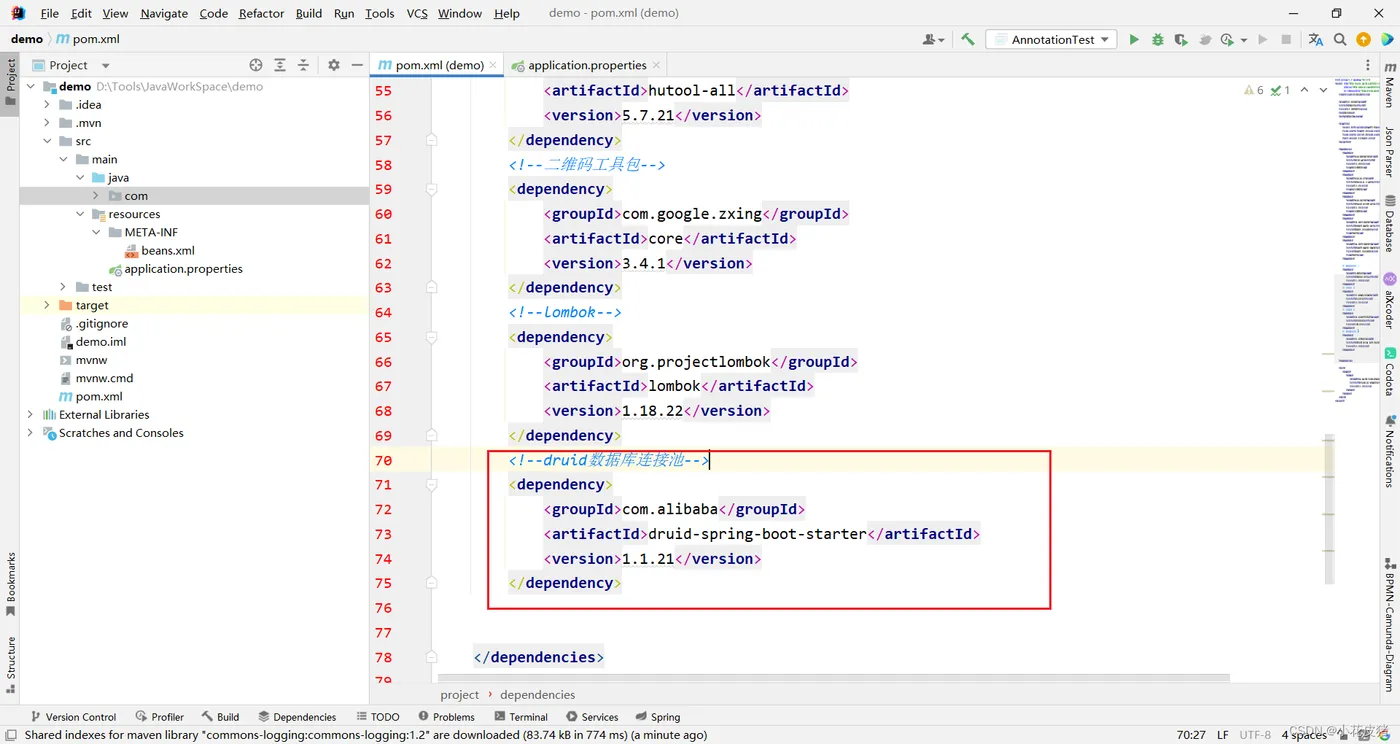Open the translate icon in the toolbar

(1316, 40)
